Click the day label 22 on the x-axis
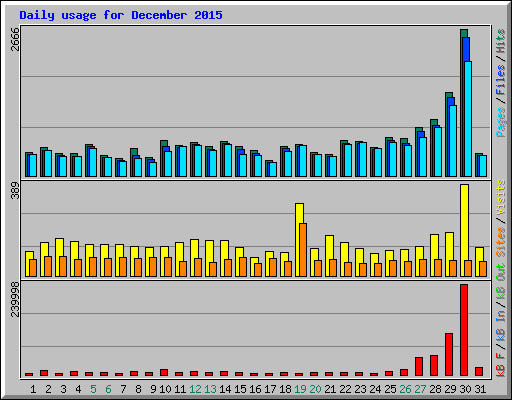Screen dimensions: 512x400 [x=345, y=389]
